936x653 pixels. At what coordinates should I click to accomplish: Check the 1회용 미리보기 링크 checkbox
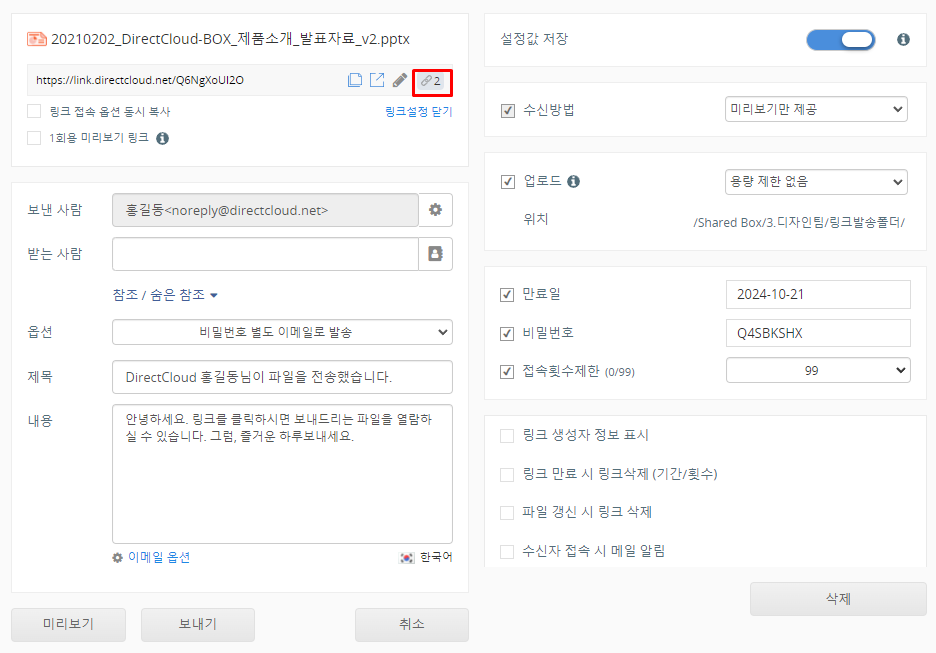(34, 138)
